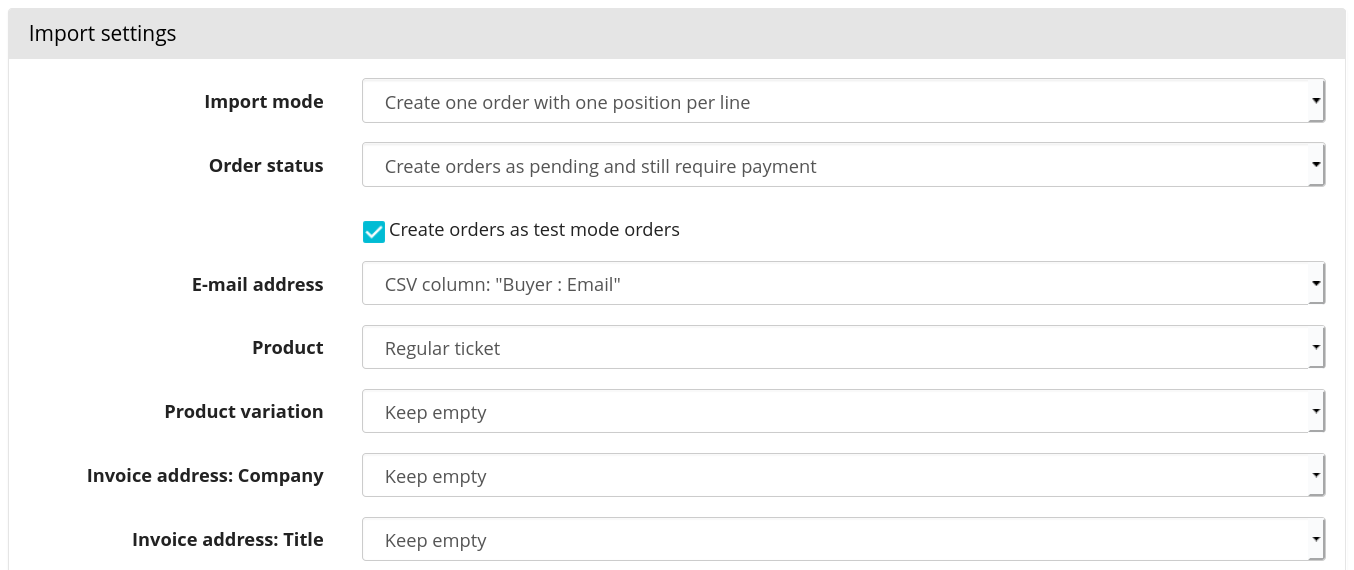Click the arrow on Import mode select
The image size is (1354, 570).
(1316, 102)
